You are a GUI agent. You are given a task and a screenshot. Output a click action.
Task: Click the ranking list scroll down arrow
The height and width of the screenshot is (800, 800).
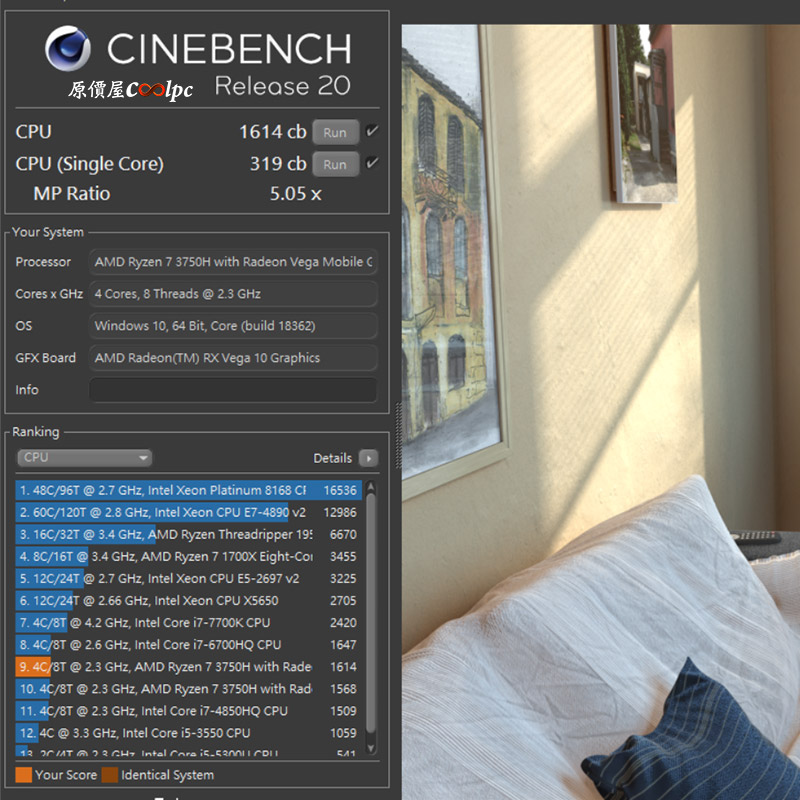(x=371, y=748)
